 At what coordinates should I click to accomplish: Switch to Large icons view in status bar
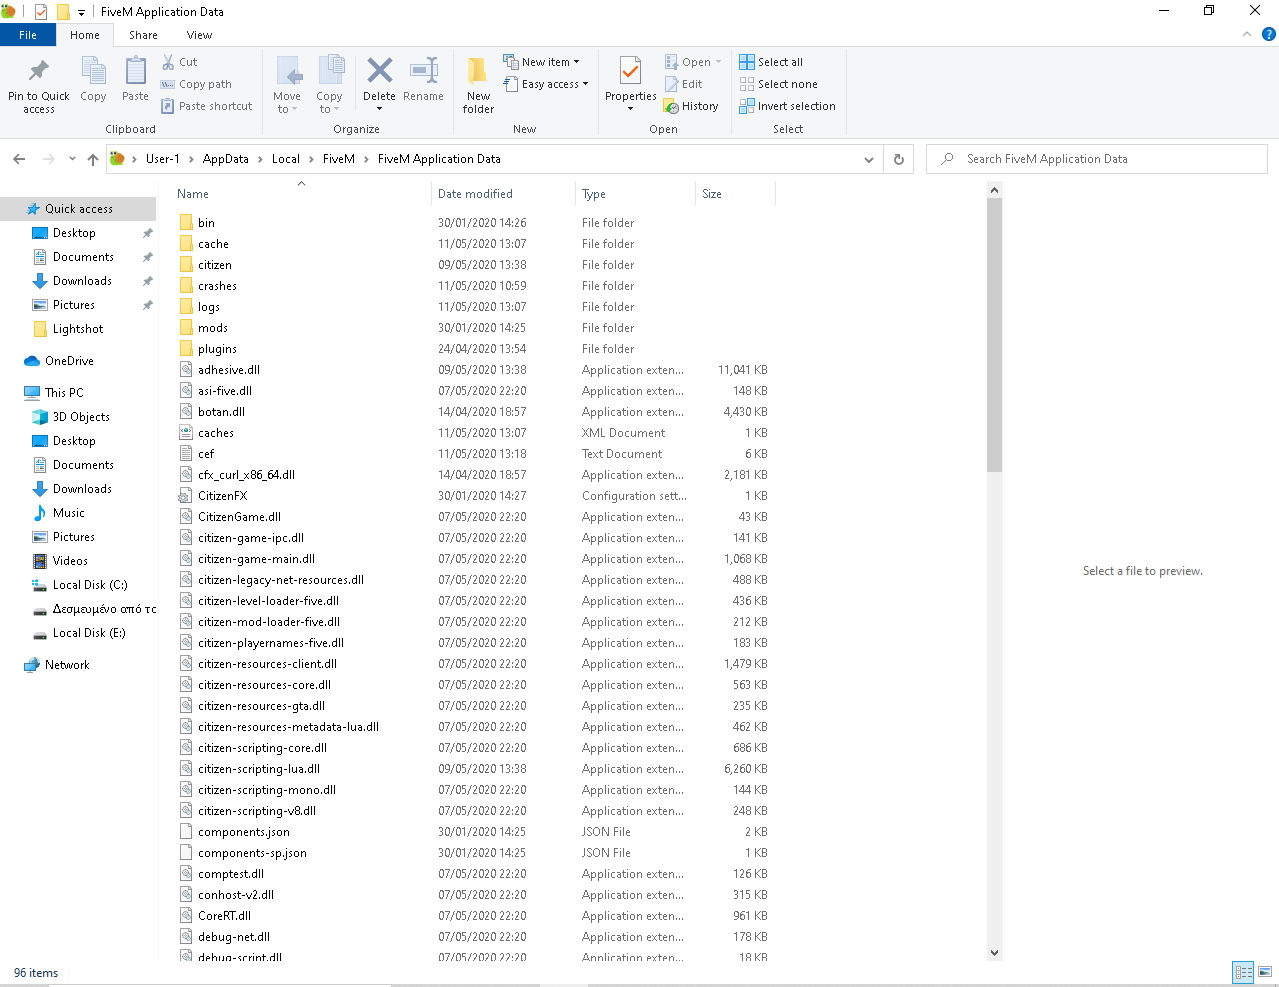1265,972
